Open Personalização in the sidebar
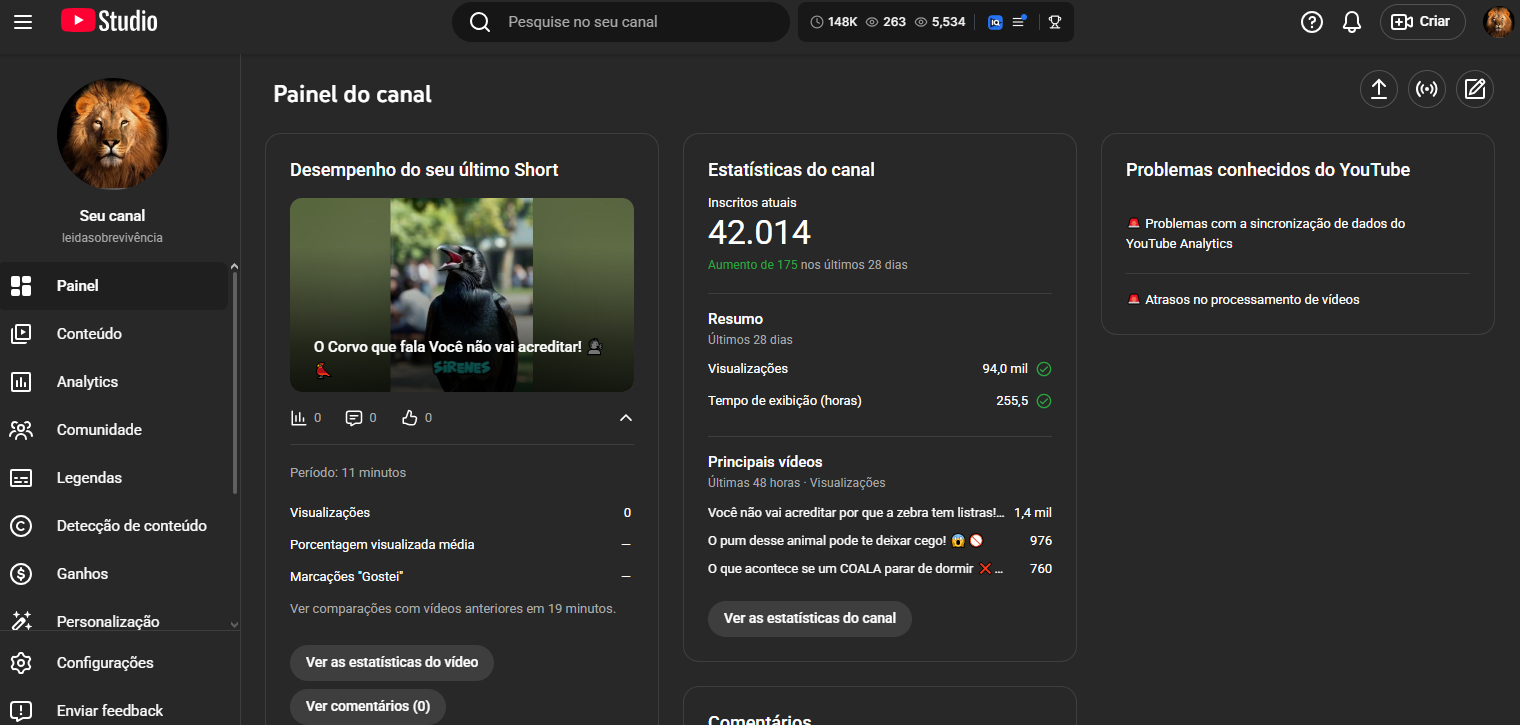Viewport: 1520px width, 725px height. point(115,620)
